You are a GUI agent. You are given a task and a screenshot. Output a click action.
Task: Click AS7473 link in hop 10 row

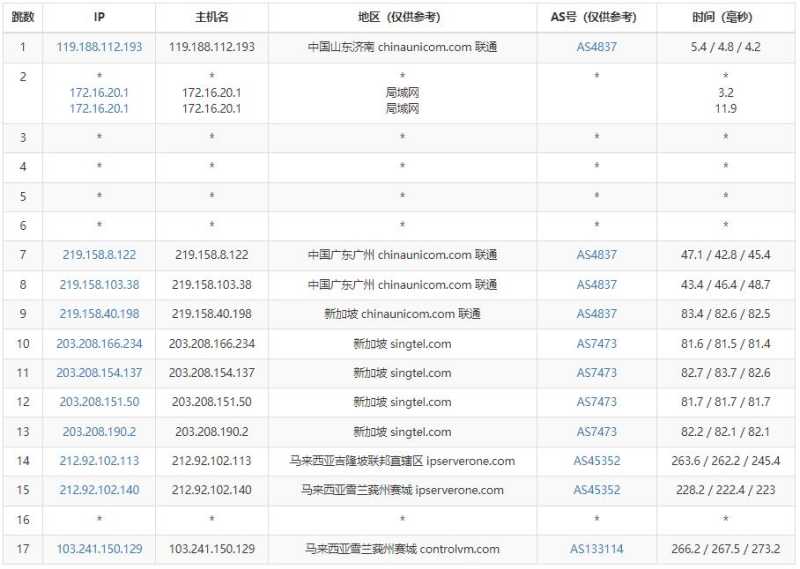coord(596,343)
